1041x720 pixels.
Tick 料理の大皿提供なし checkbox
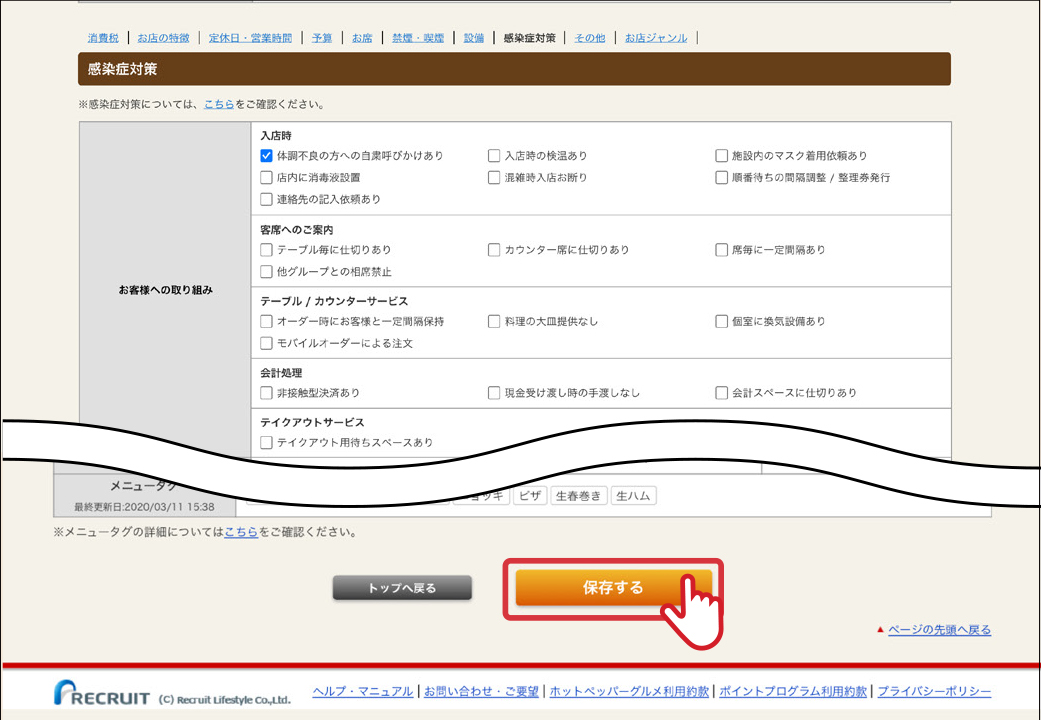click(494, 321)
